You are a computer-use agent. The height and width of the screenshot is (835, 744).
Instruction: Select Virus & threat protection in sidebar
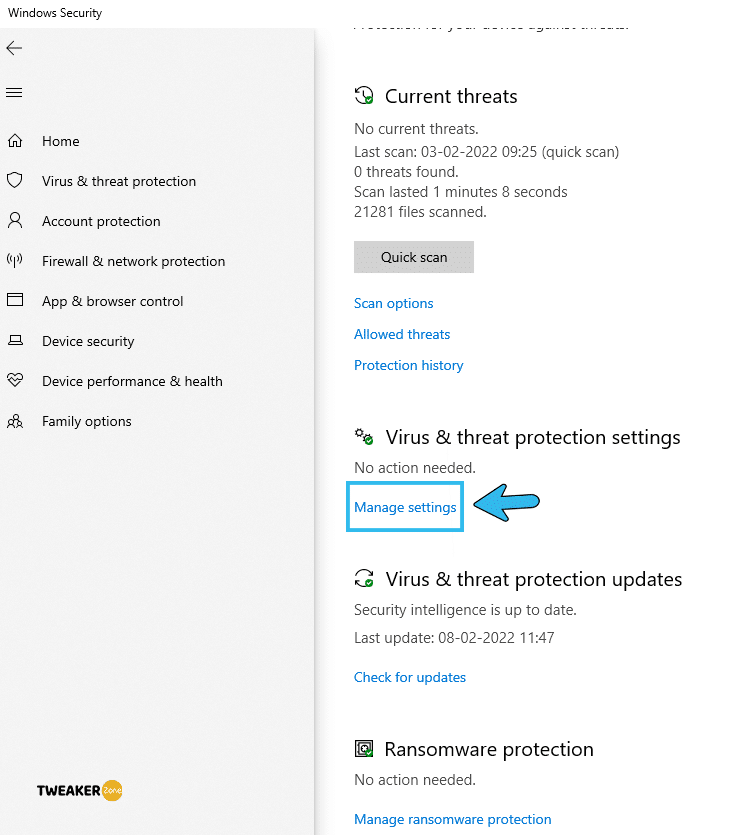119,181
